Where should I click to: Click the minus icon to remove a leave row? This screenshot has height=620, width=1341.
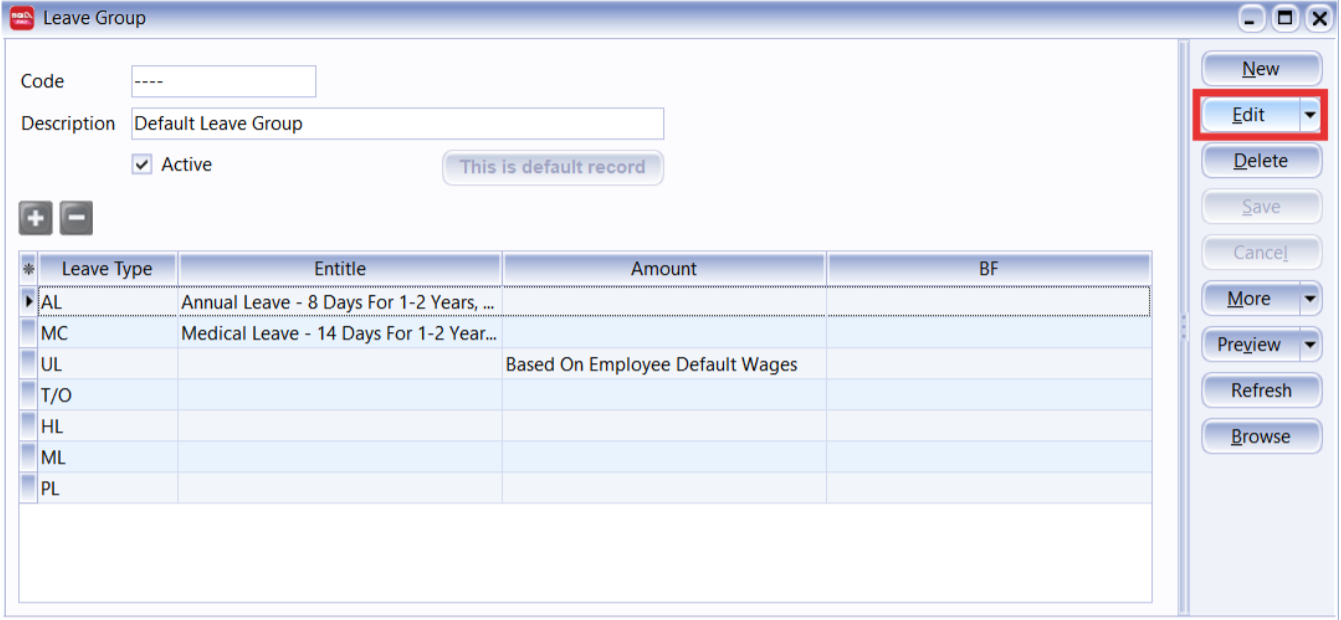tap(76, 217)
